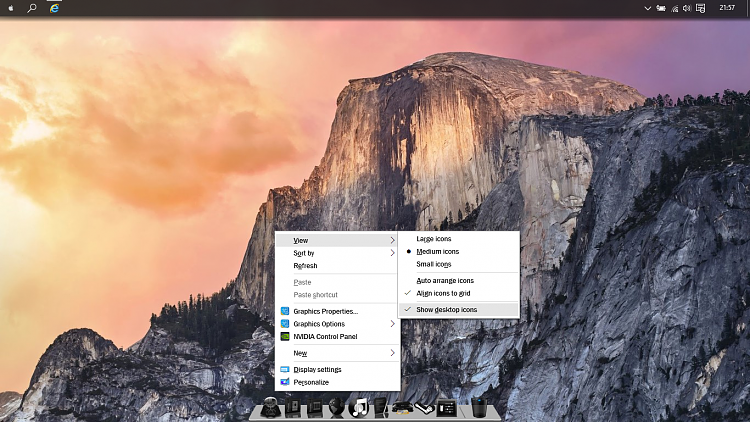750x422 pixels.
Task: Click the Darth Vader helmet dock icon
Action: coord(271,408)
